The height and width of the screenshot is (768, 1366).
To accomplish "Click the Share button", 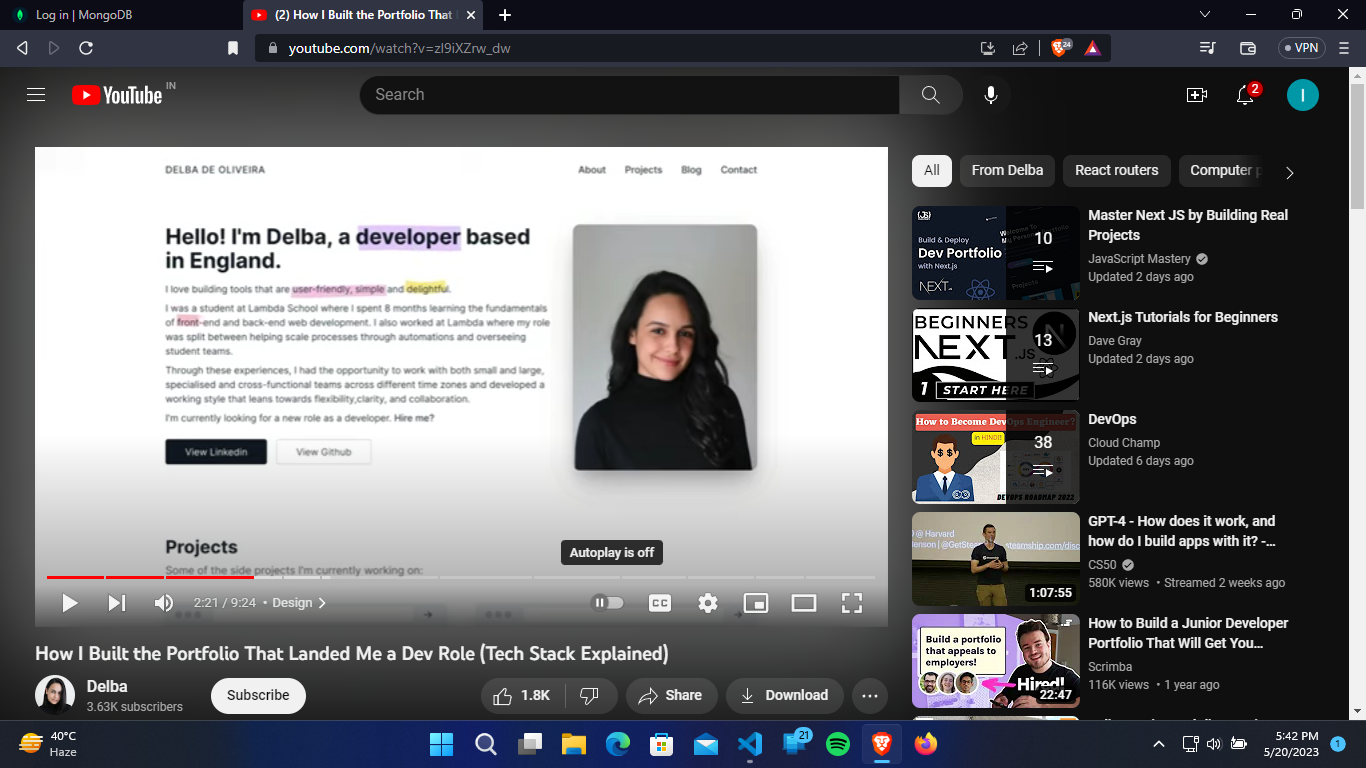I will pyautogui.click(x=670, y=695).
